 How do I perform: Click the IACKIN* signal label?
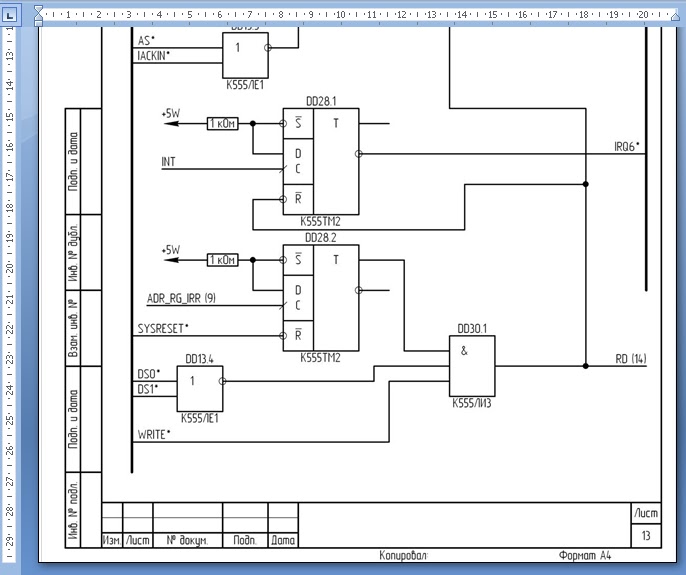coord(153,56)
